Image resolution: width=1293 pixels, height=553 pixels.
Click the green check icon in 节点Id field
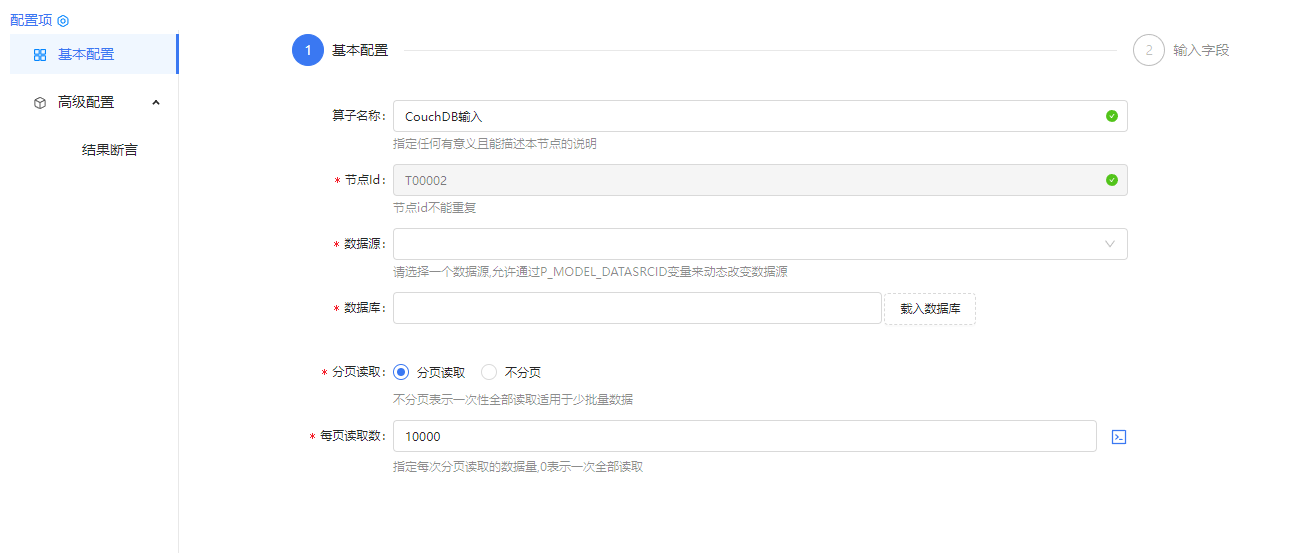point(1111,180)
